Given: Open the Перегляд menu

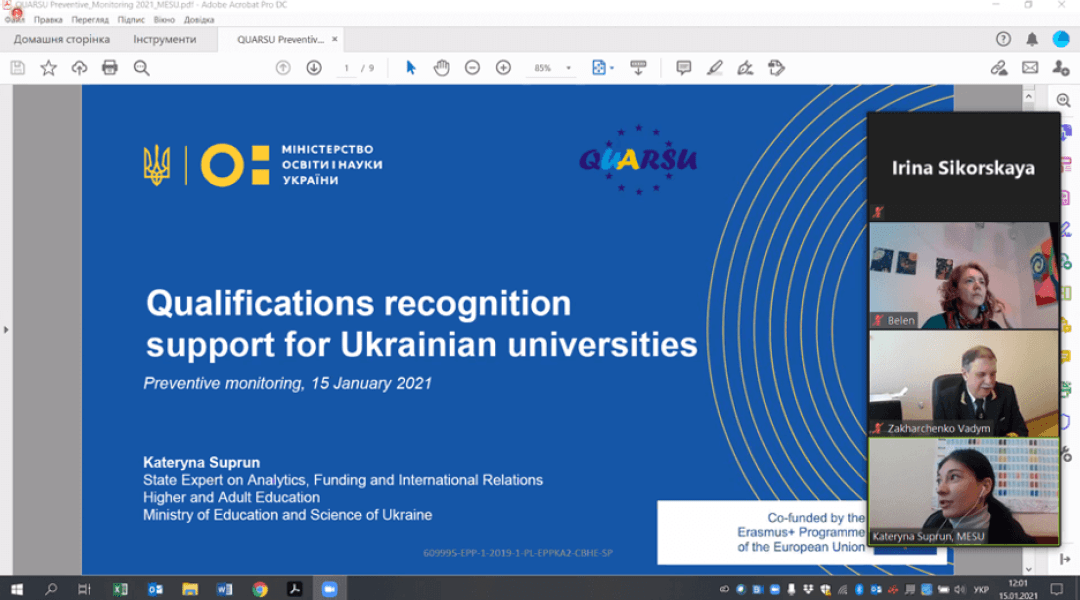Looking at the screenshot, I should tap(91, 19).
